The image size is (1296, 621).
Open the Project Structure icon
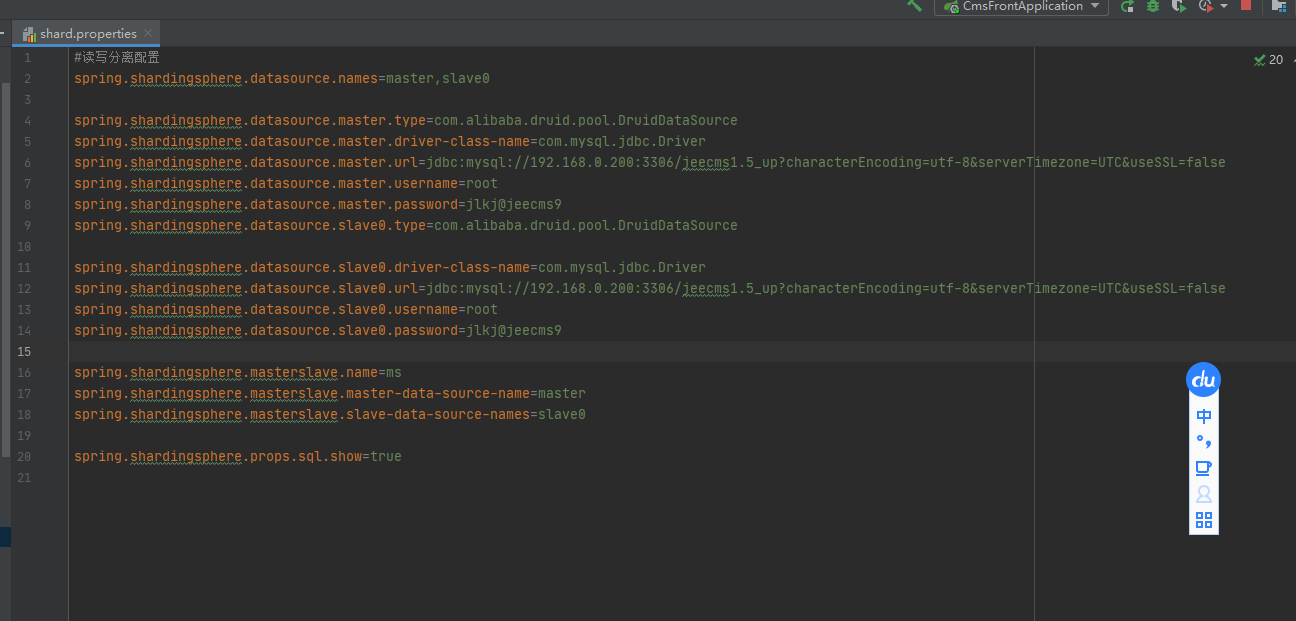(1278, 6)
